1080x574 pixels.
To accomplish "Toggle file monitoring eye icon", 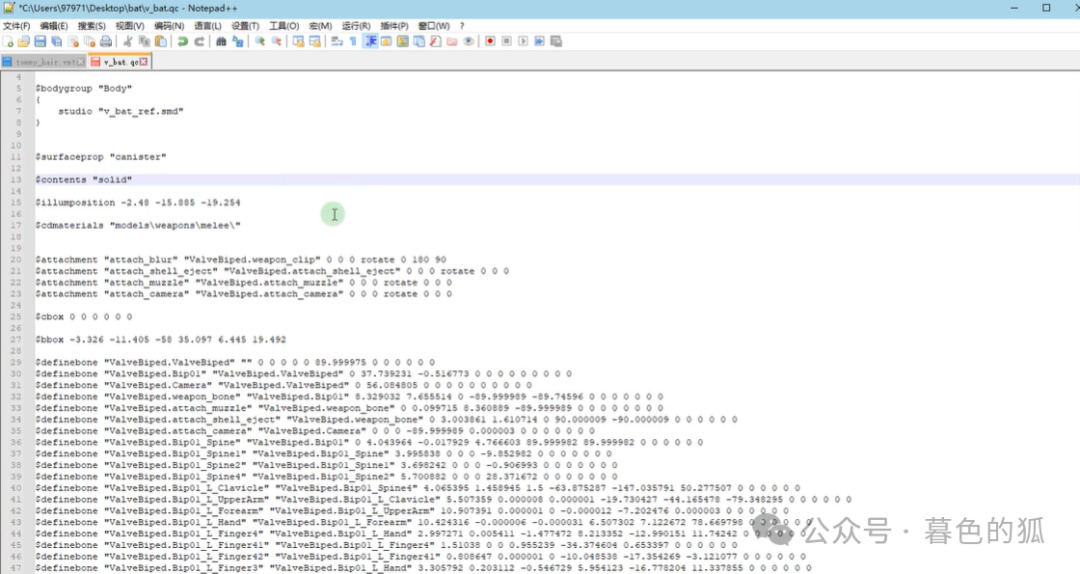I will click(x=468, y=41).
